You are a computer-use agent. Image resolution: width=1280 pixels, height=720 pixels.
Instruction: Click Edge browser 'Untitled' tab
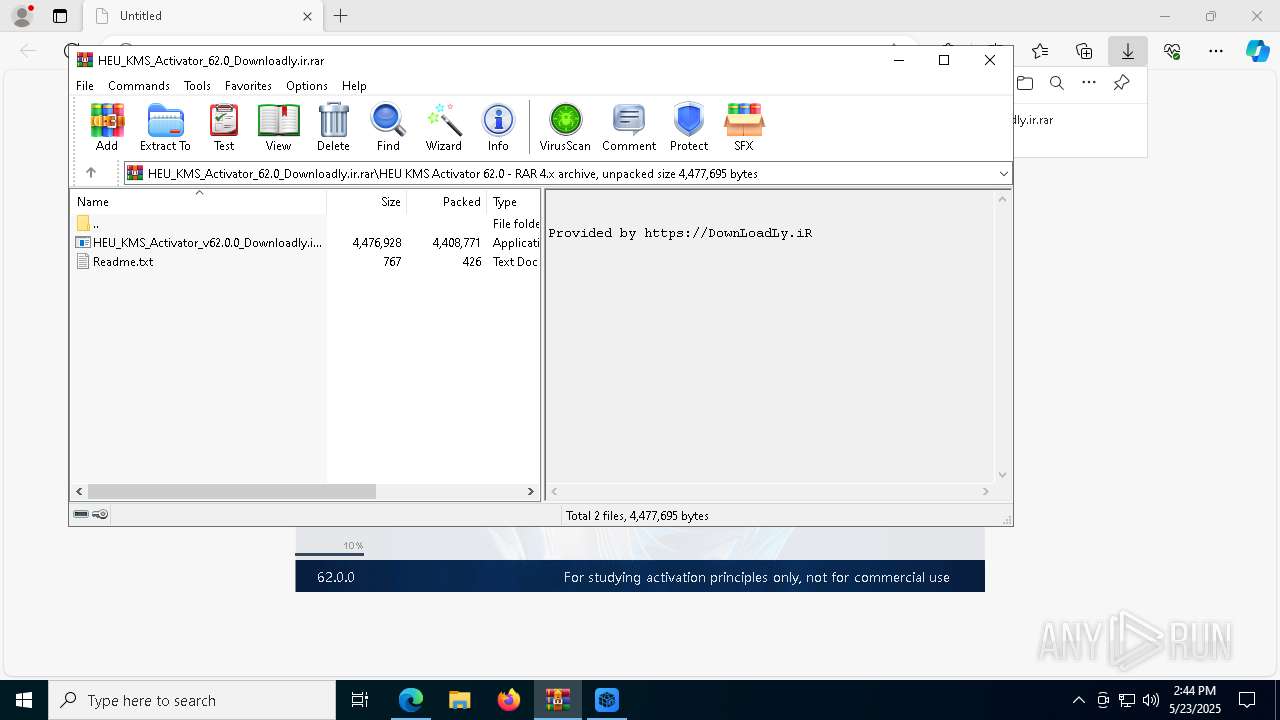tap(202, 16)
